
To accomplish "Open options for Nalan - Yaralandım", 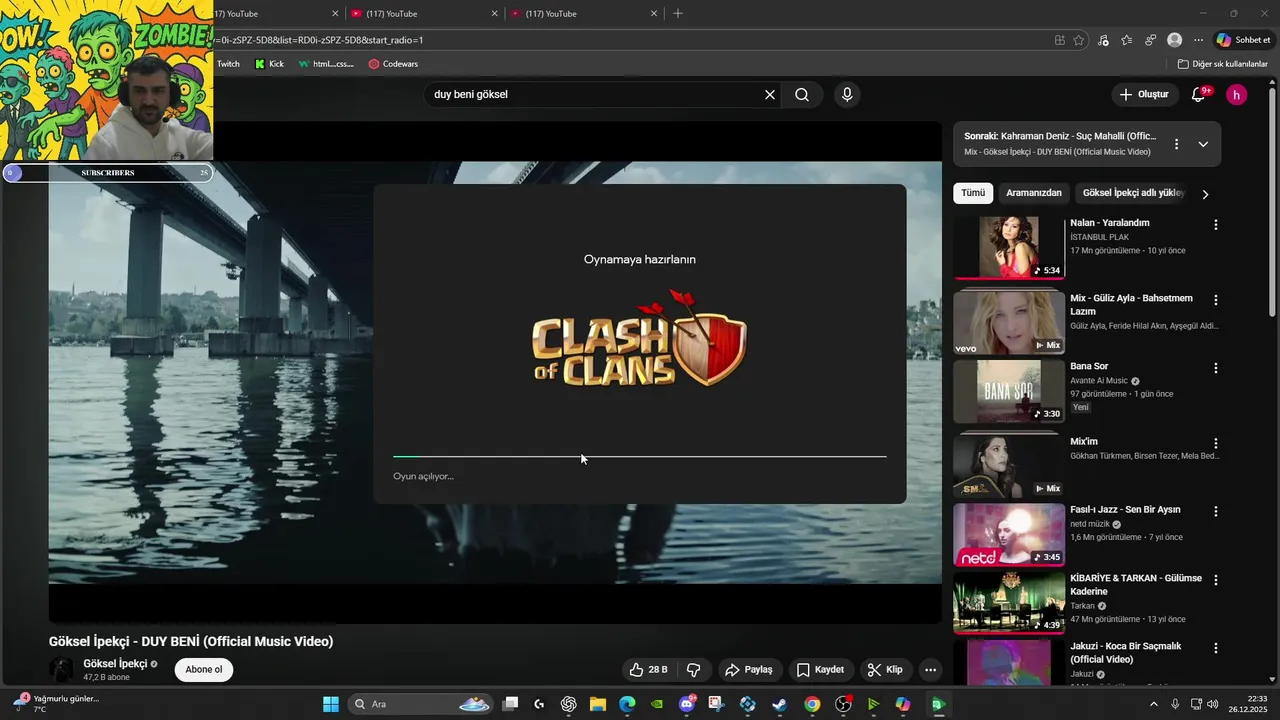I will [x=1216, y=225].
